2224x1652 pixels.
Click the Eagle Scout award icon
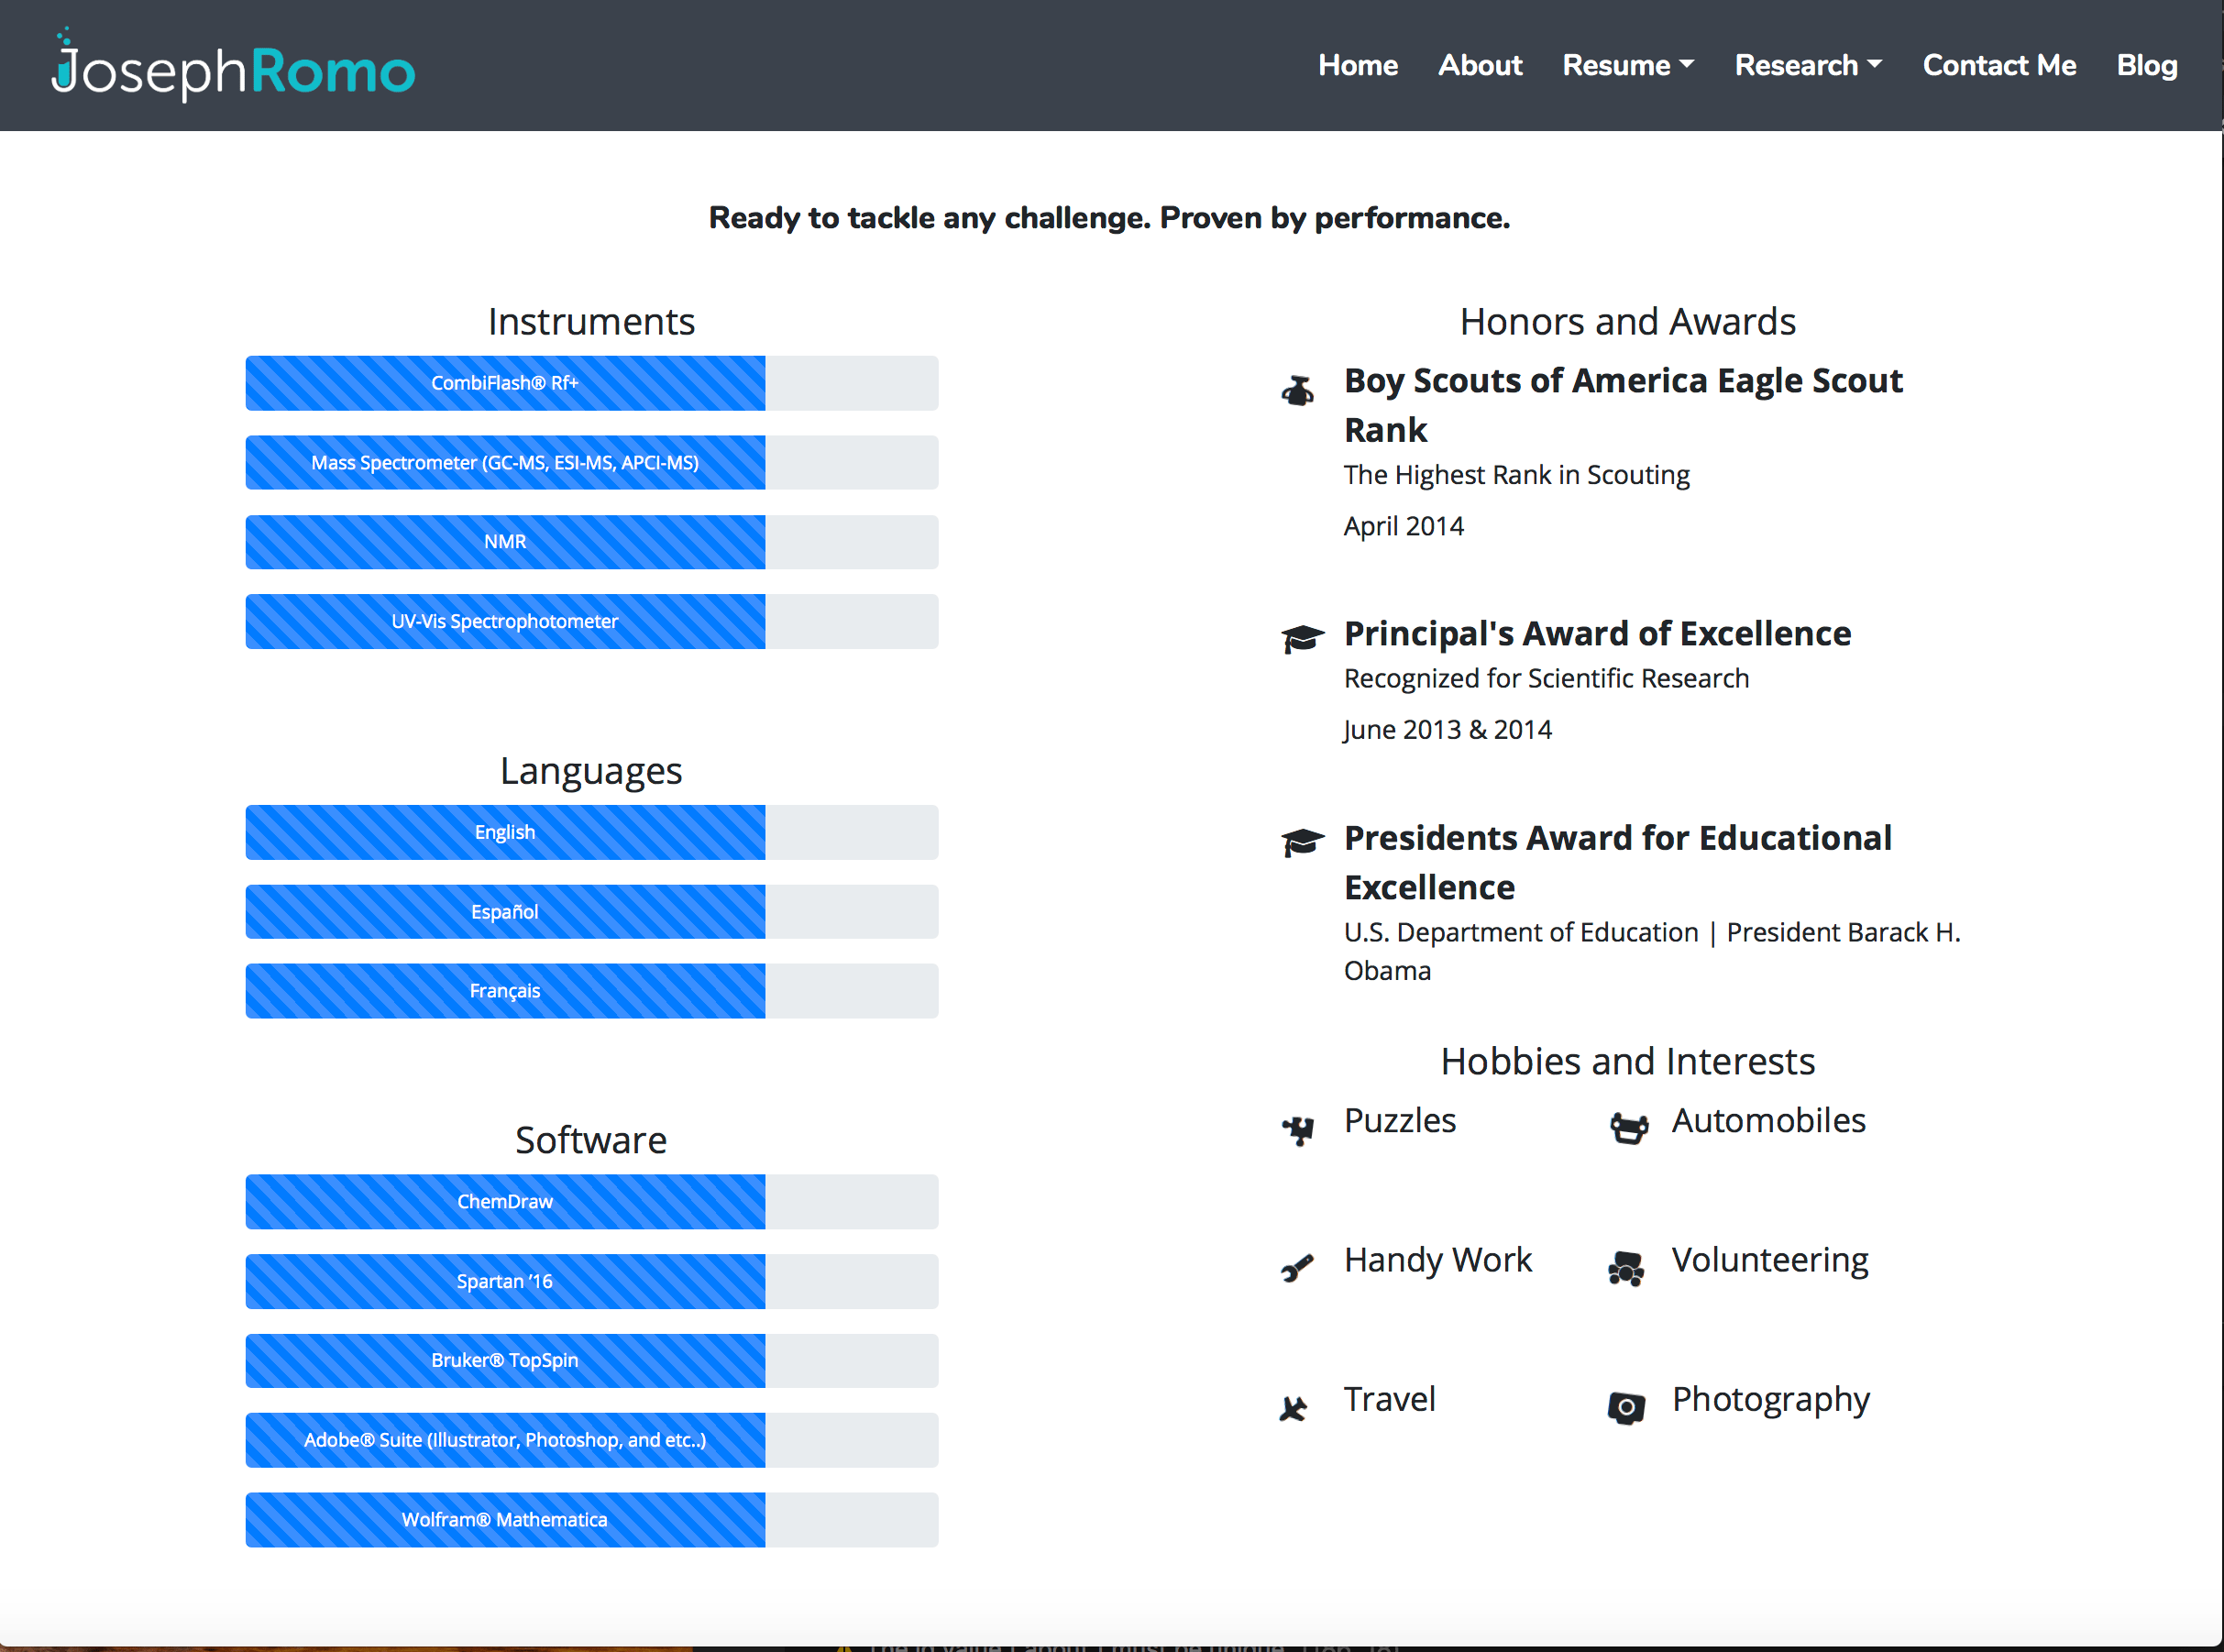[x=1298, y=391]
